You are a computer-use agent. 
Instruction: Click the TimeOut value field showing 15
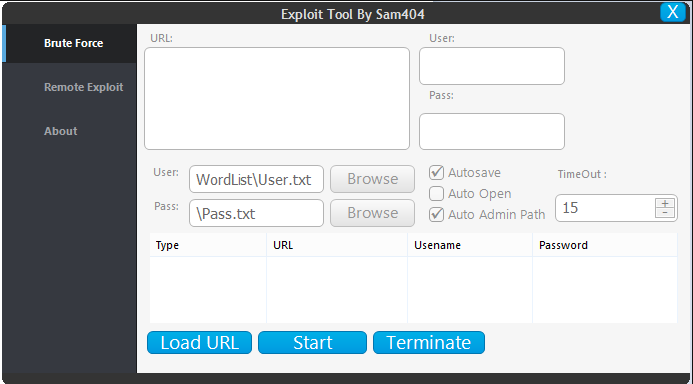coord(605,208)
